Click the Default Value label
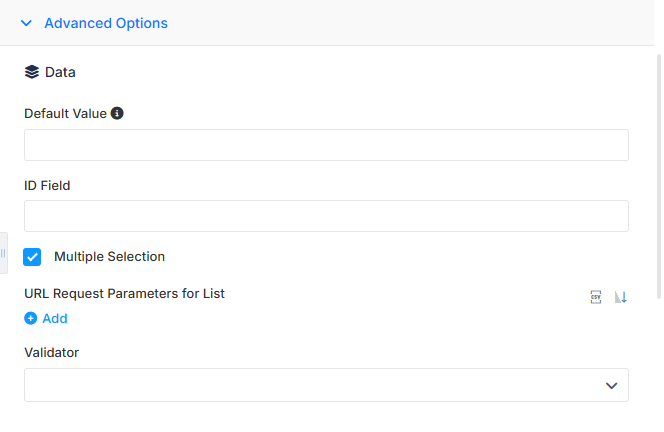This screenshot has height=432, width=664. click(65, 114)
